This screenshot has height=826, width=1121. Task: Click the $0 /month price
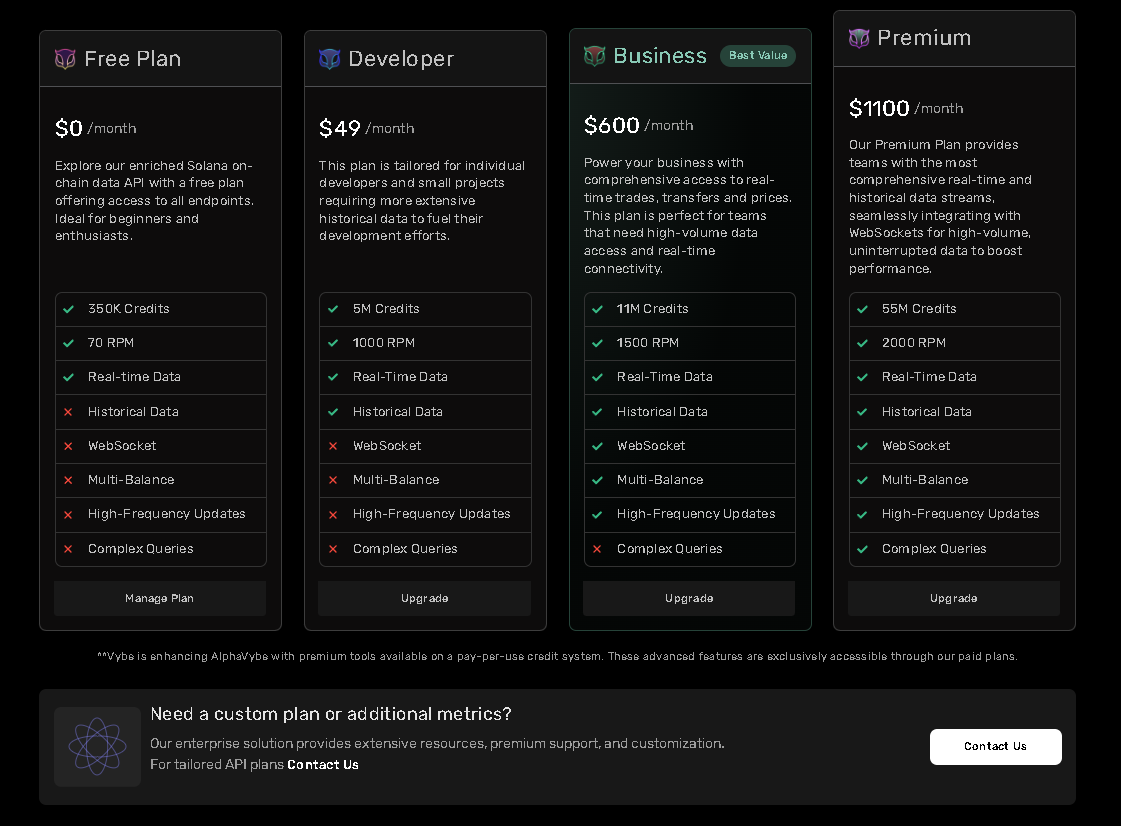tap(96, 128)
